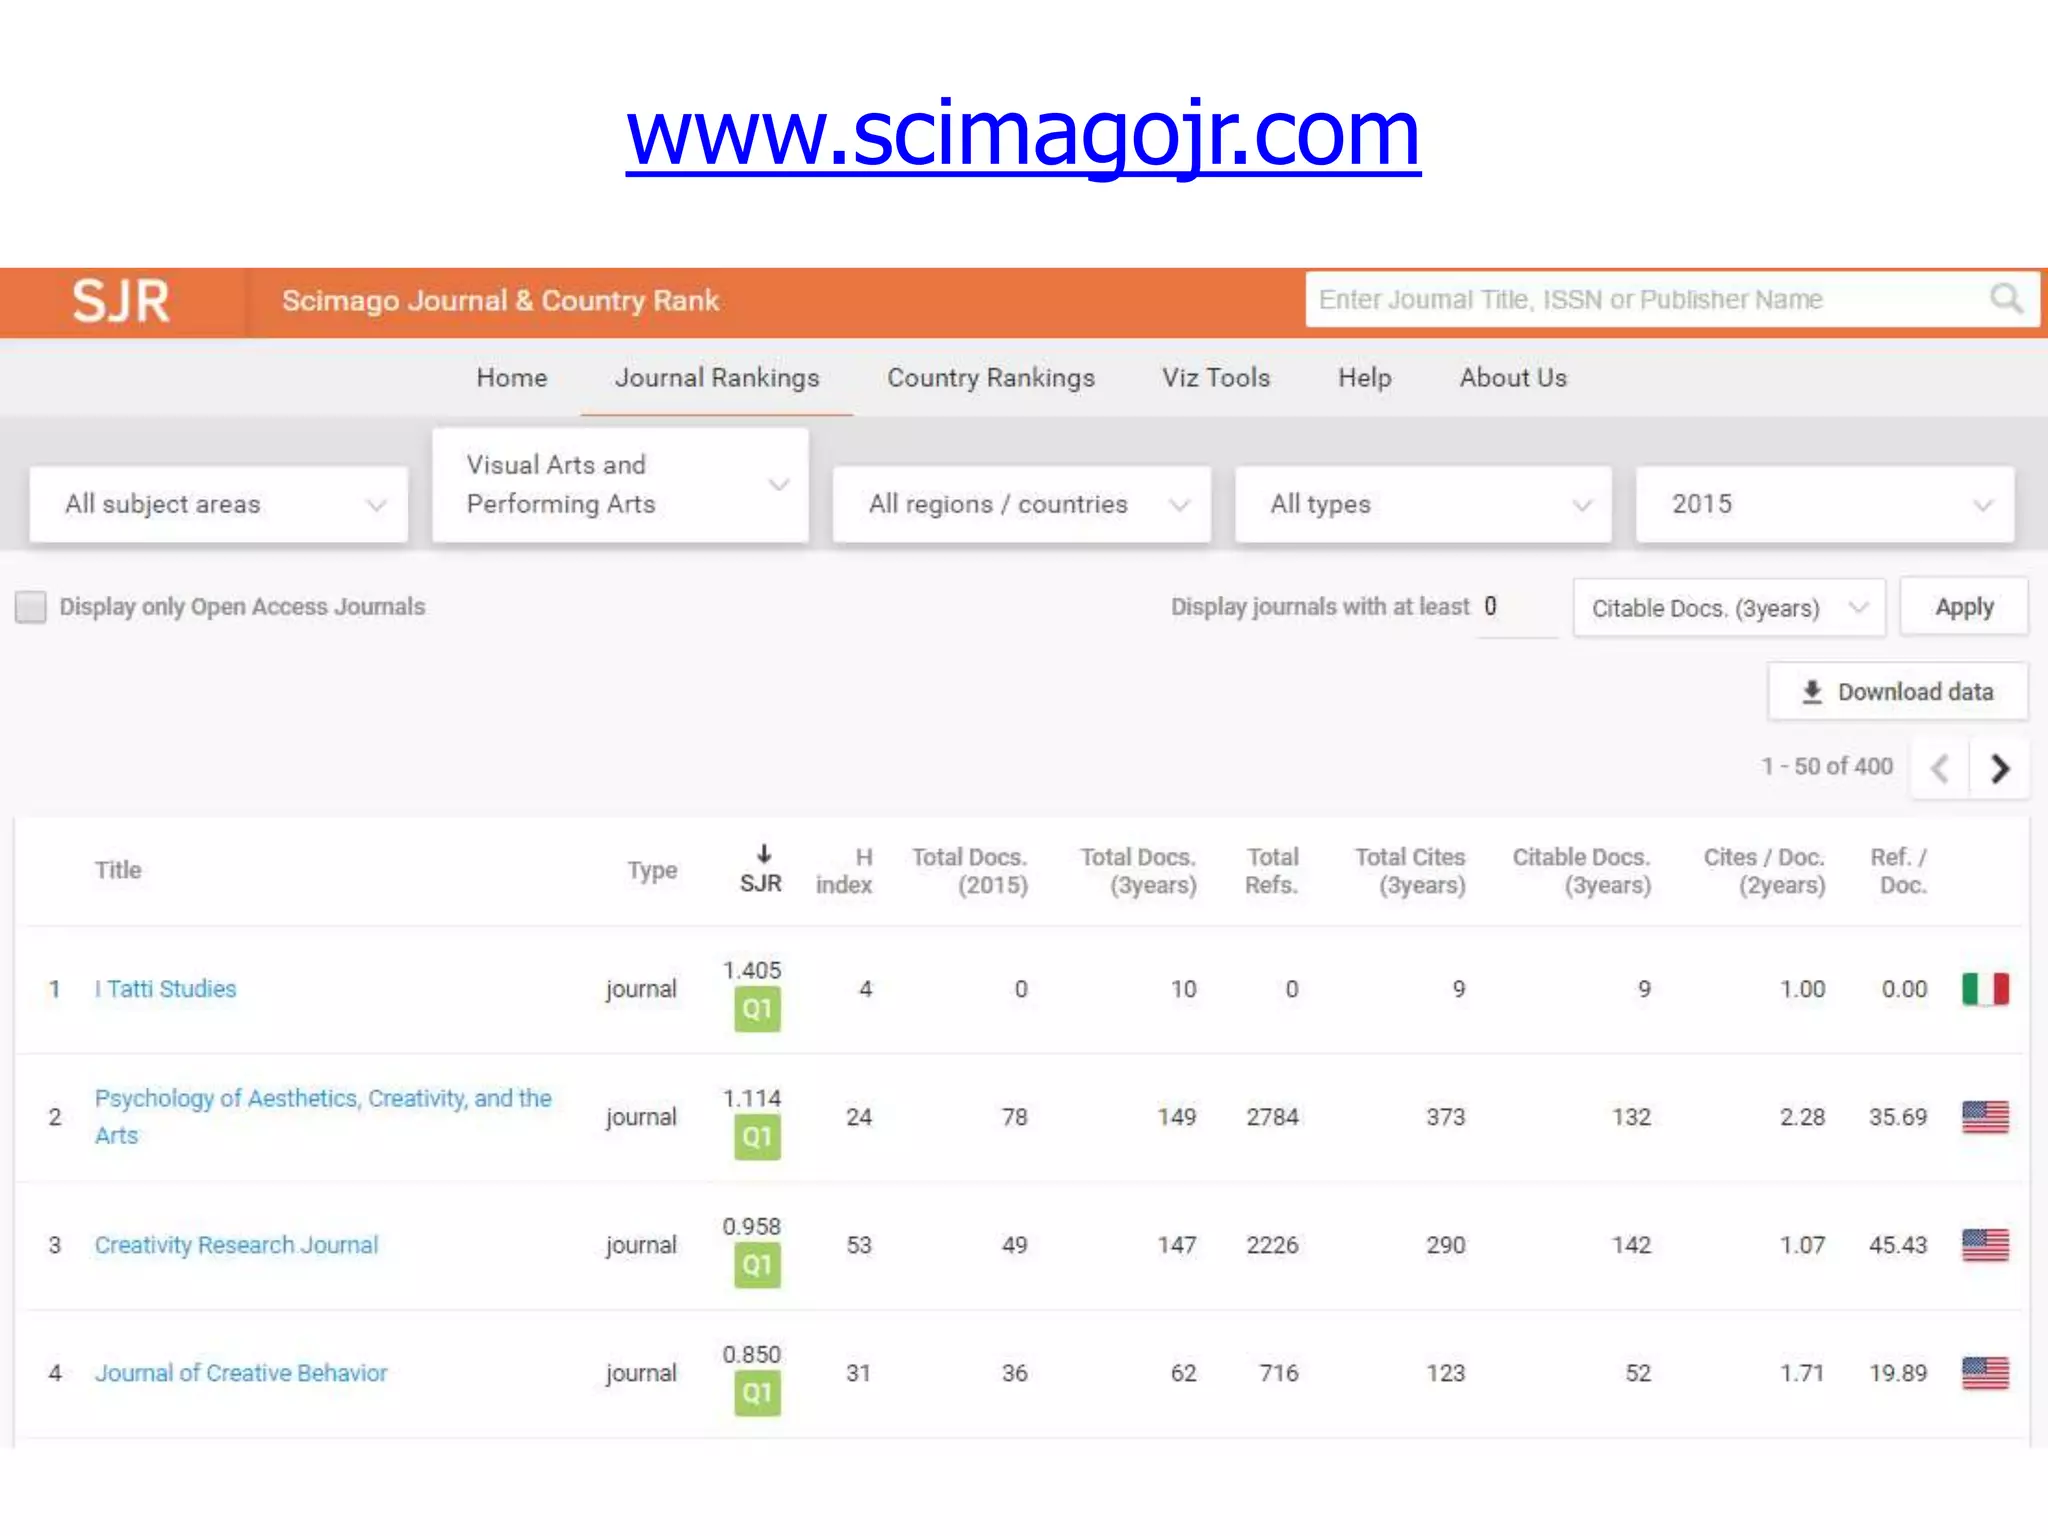Image resolution: width=2048 pixels, height=1536 pixels.
Task: Open the About Us page
Action: pos(1513,378)
